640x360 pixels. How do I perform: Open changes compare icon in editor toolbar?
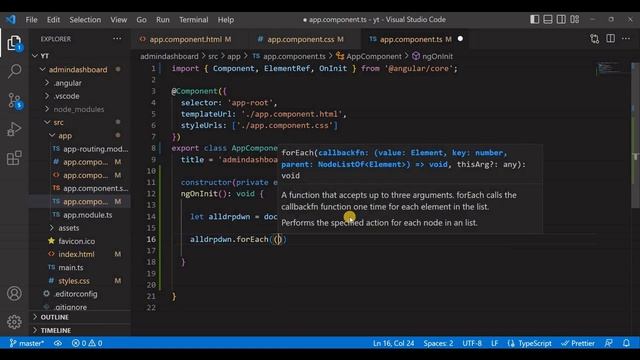(x=595, y=39)
